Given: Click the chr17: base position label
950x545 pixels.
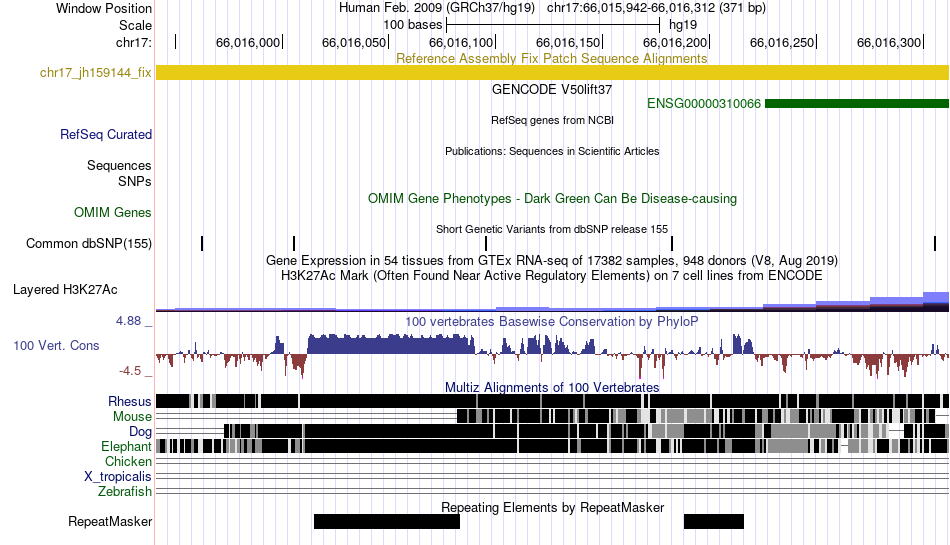Looking at the screenshot, I should coord(134,42).
